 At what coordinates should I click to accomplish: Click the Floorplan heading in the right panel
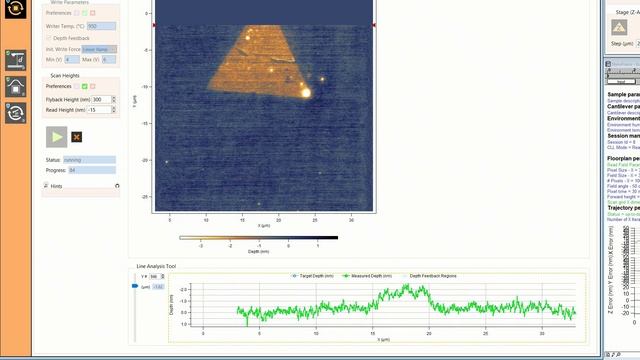pos(623,158)
